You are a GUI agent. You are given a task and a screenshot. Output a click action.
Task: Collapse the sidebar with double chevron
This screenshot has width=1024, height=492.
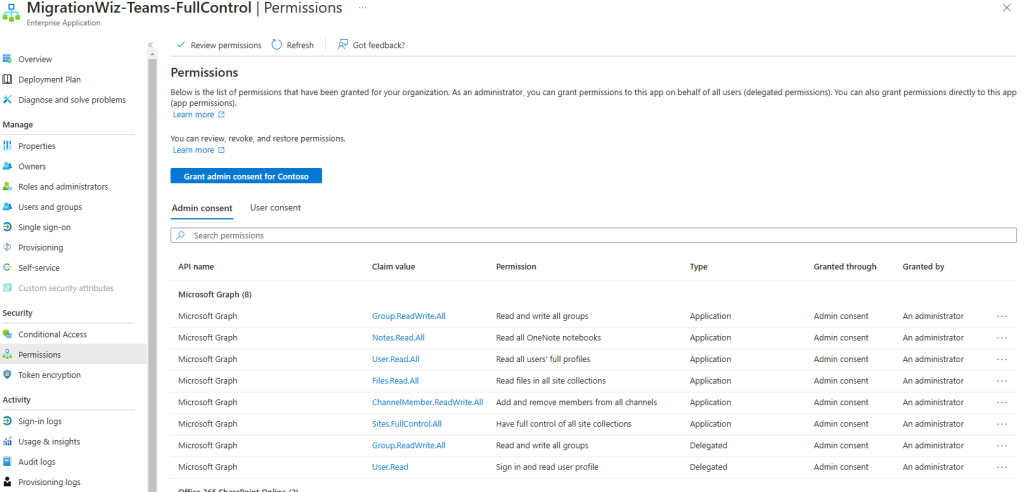tap(150, 44)
